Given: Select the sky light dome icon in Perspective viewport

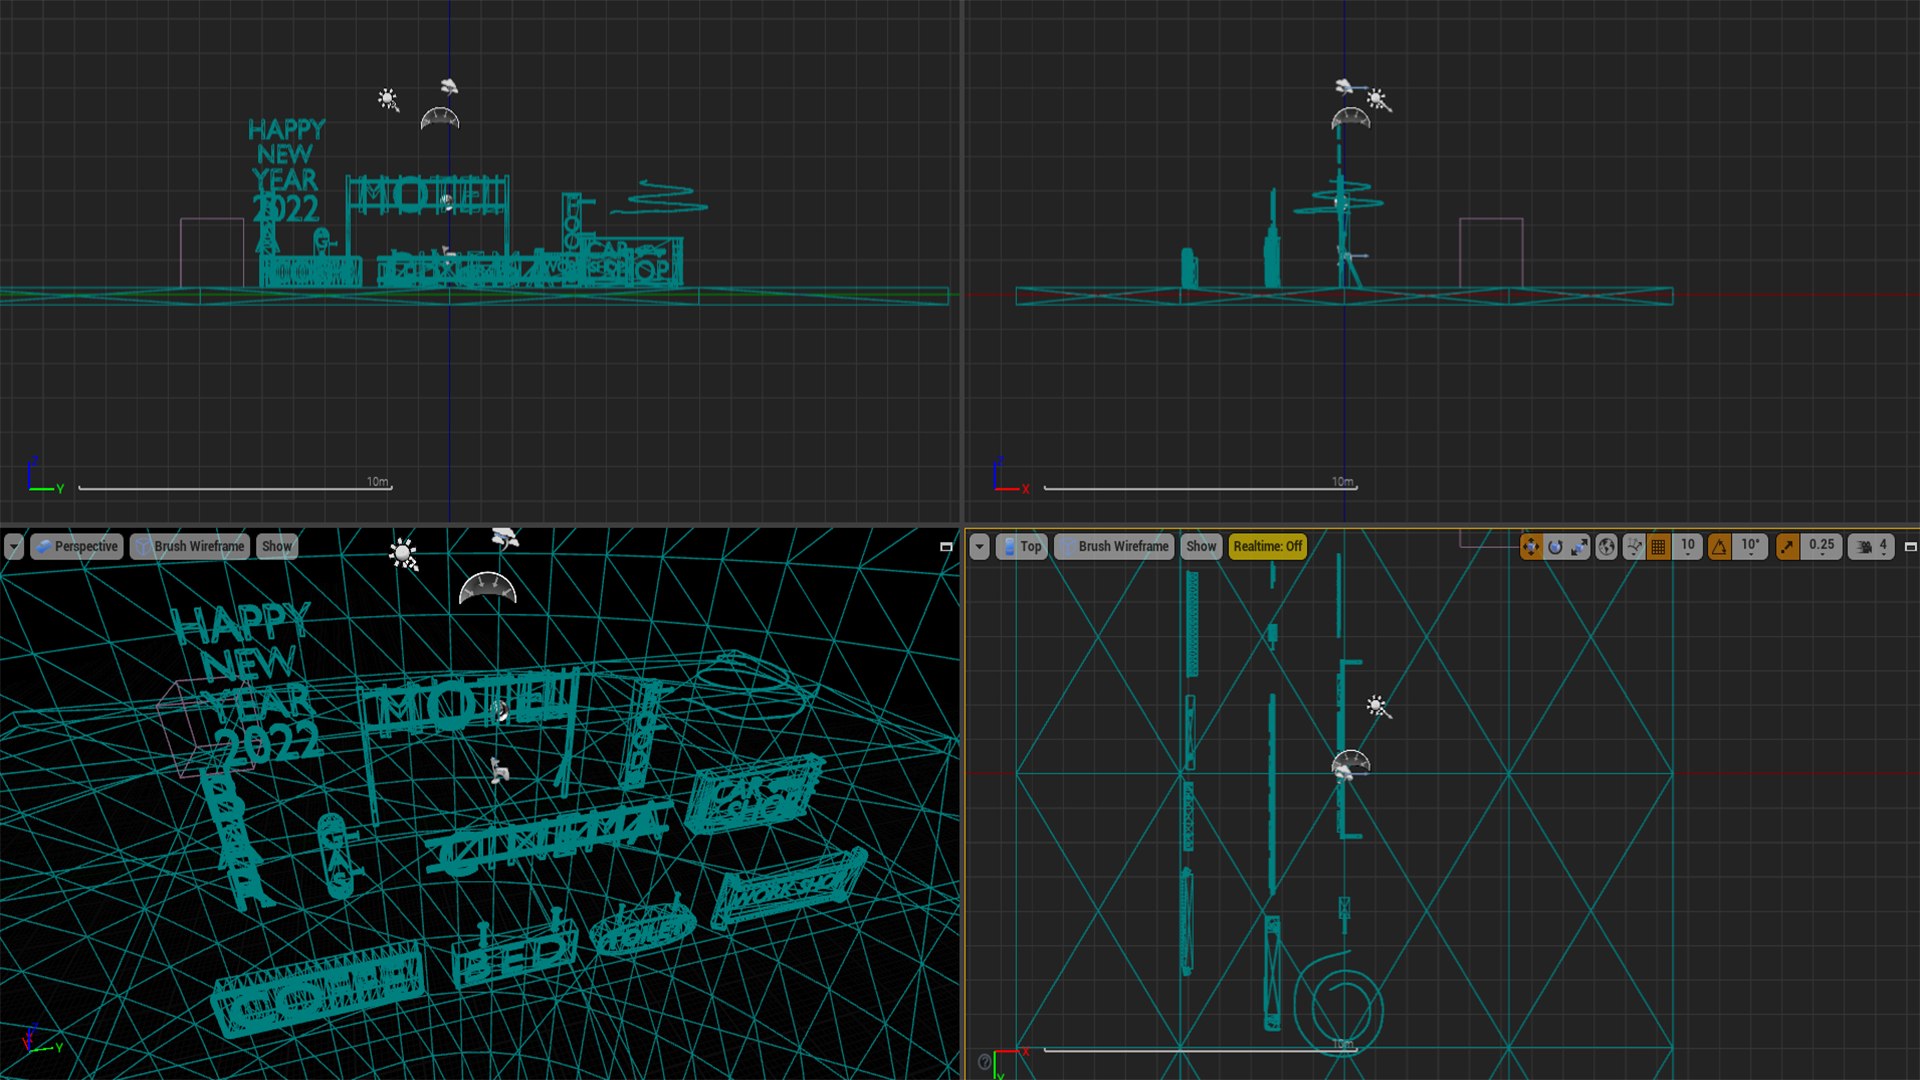Looking at the screenshot, I should [487, 589].
